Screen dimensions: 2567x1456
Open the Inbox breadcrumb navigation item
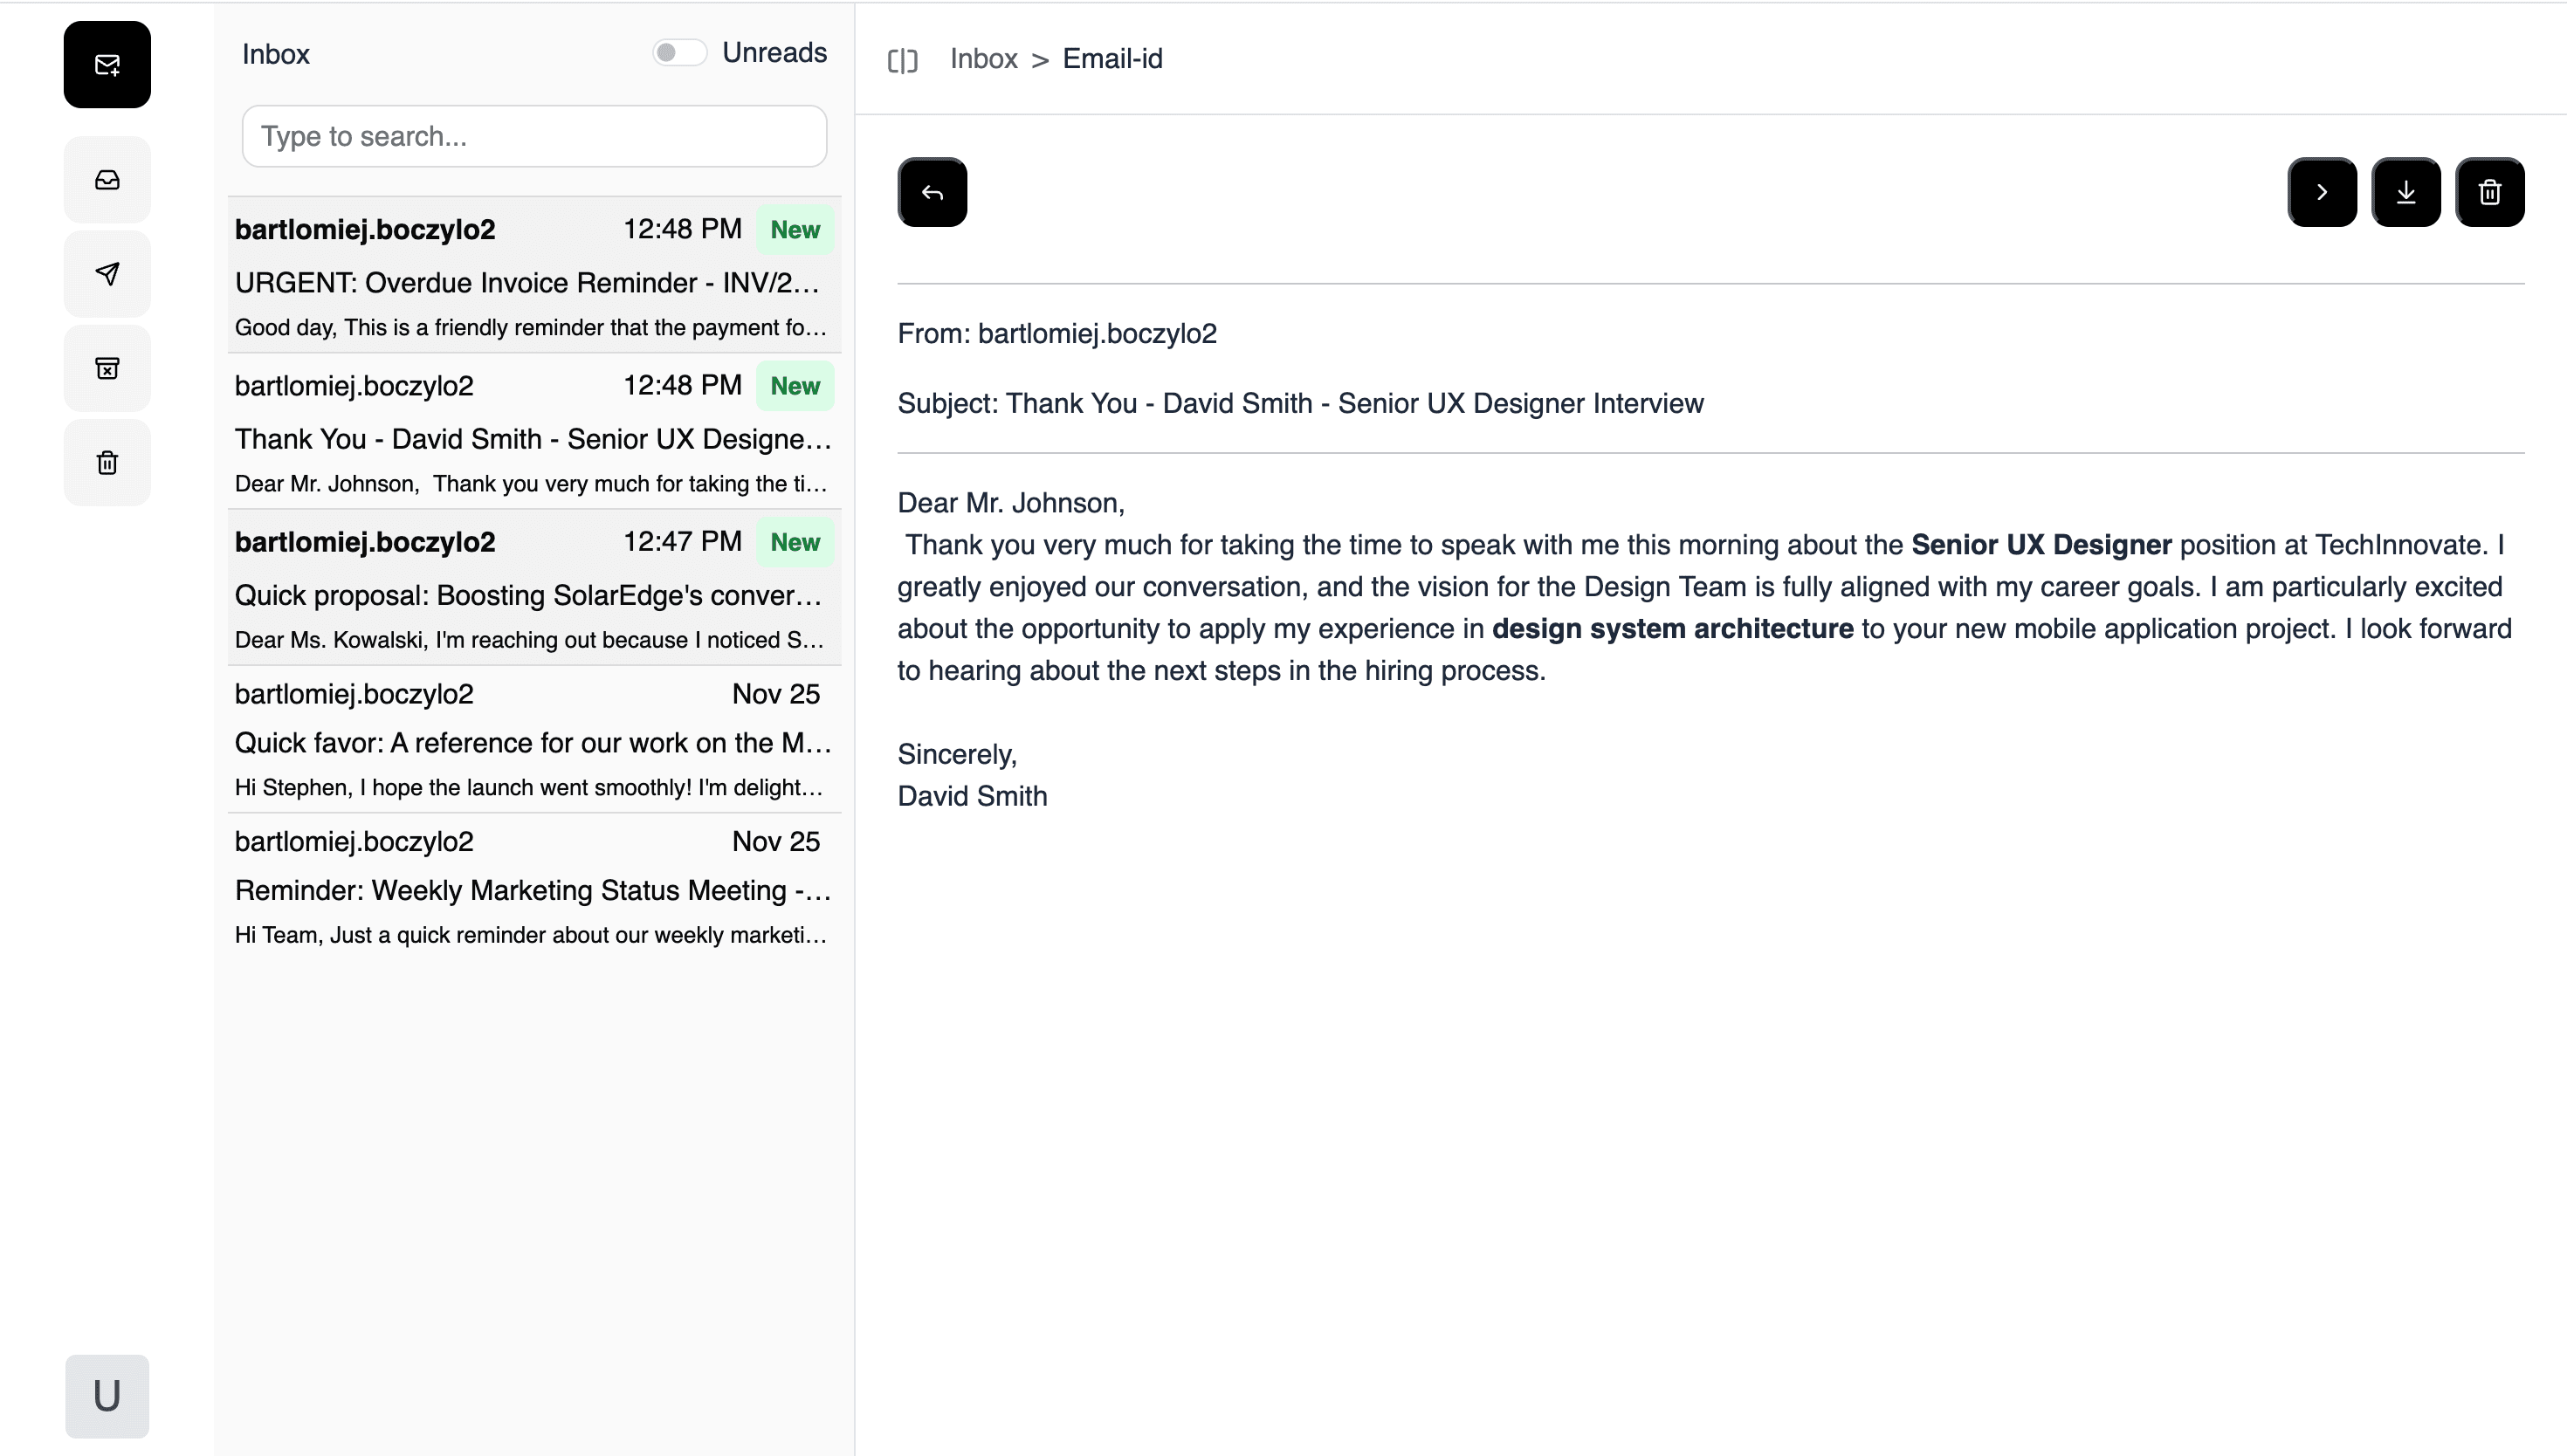click(984, 59)
